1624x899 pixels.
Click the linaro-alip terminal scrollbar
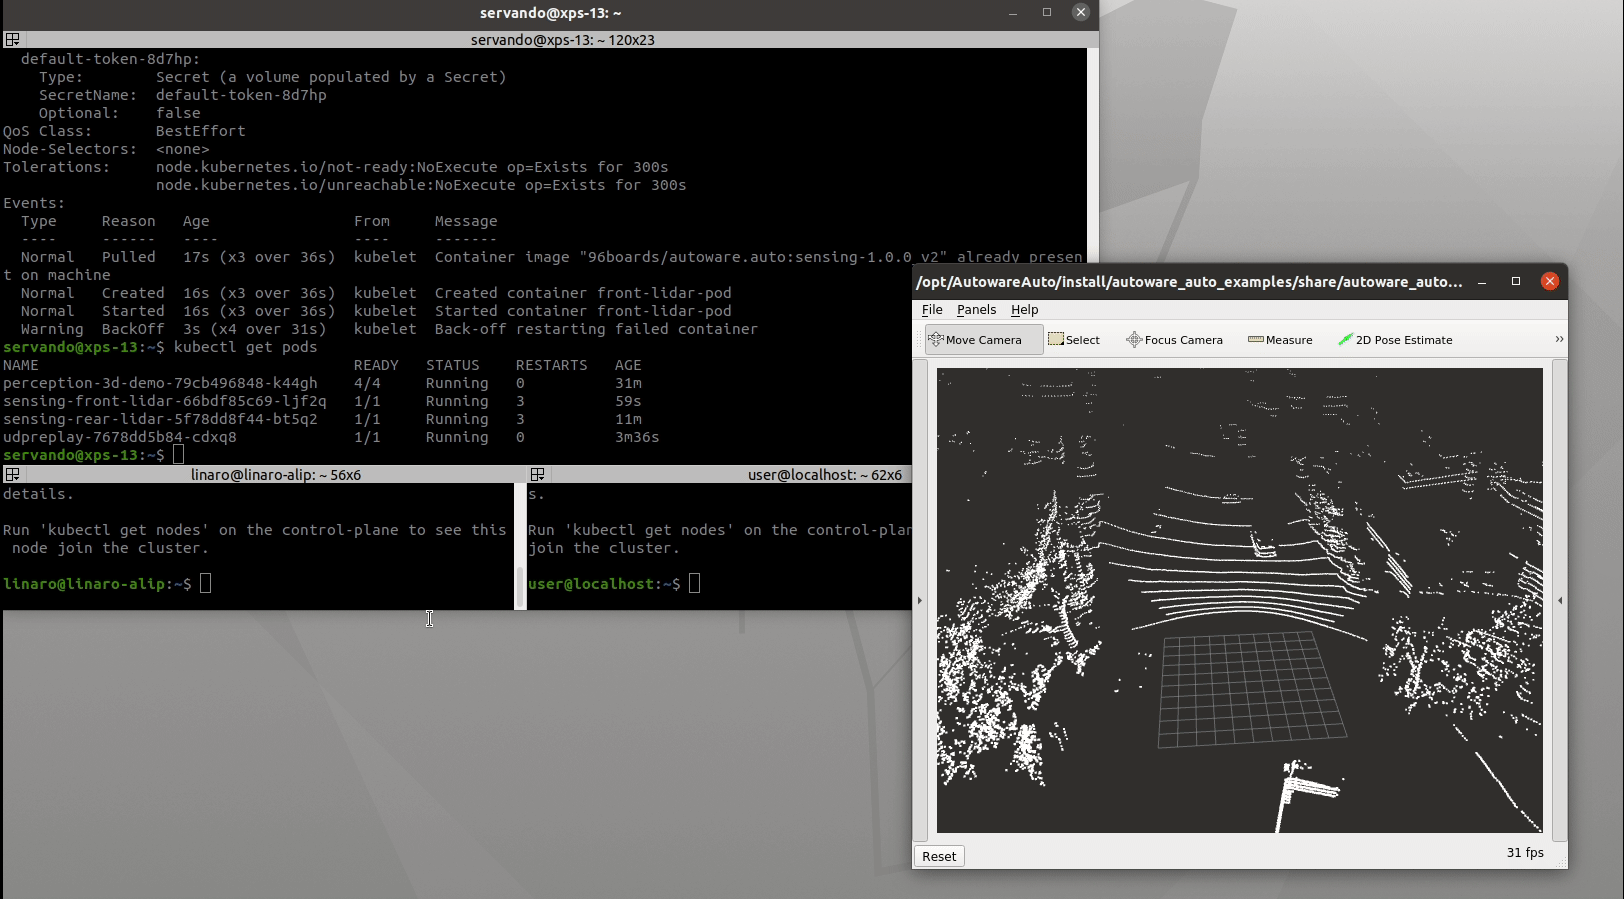click(x=519, y=585)
